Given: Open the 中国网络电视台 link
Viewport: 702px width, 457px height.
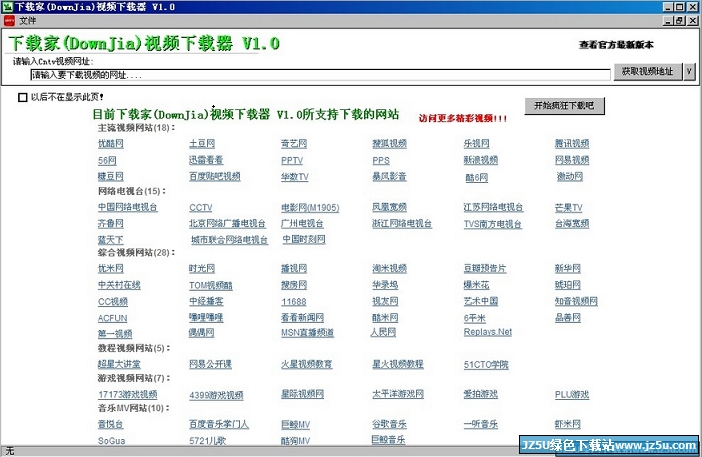Looking at the screenshot, I should [x=128, y=207].
